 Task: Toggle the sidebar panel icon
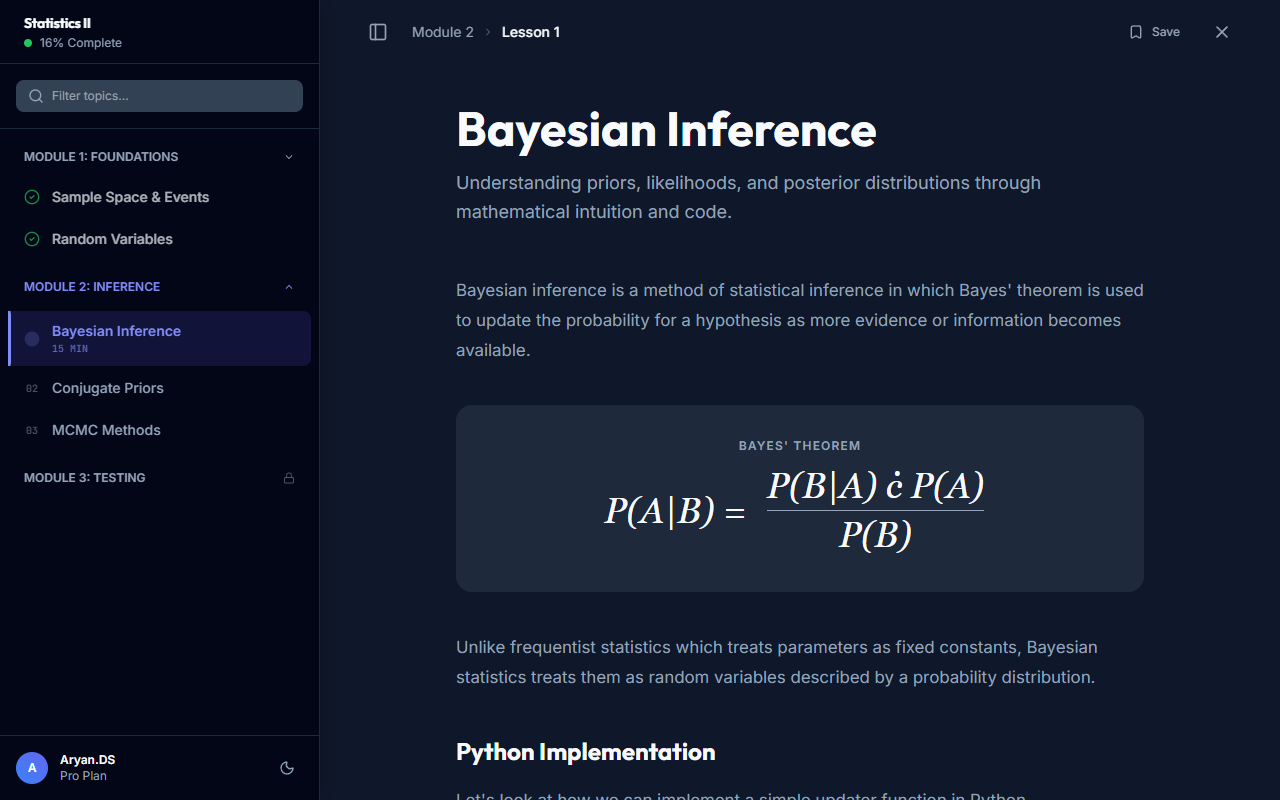[x=378, y=32]
